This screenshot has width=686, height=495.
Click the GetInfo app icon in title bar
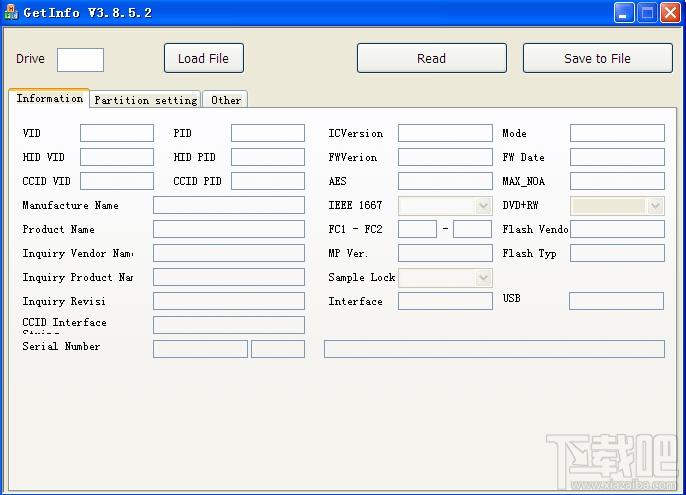[11, 12]
